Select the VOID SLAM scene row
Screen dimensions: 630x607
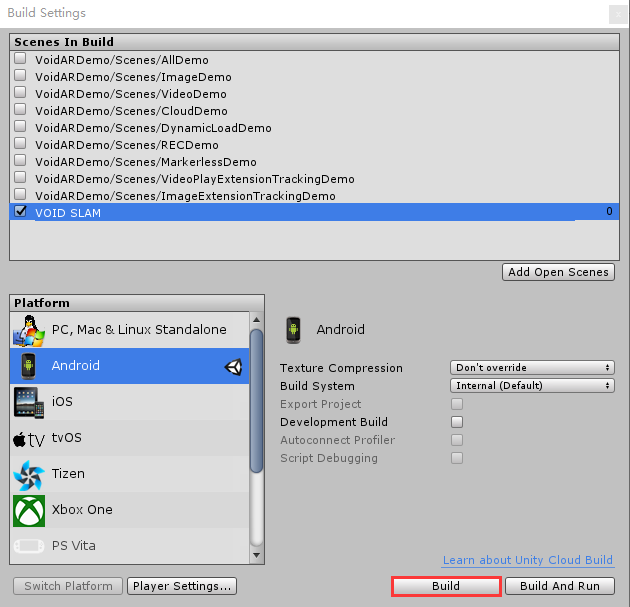click(314, 212)
